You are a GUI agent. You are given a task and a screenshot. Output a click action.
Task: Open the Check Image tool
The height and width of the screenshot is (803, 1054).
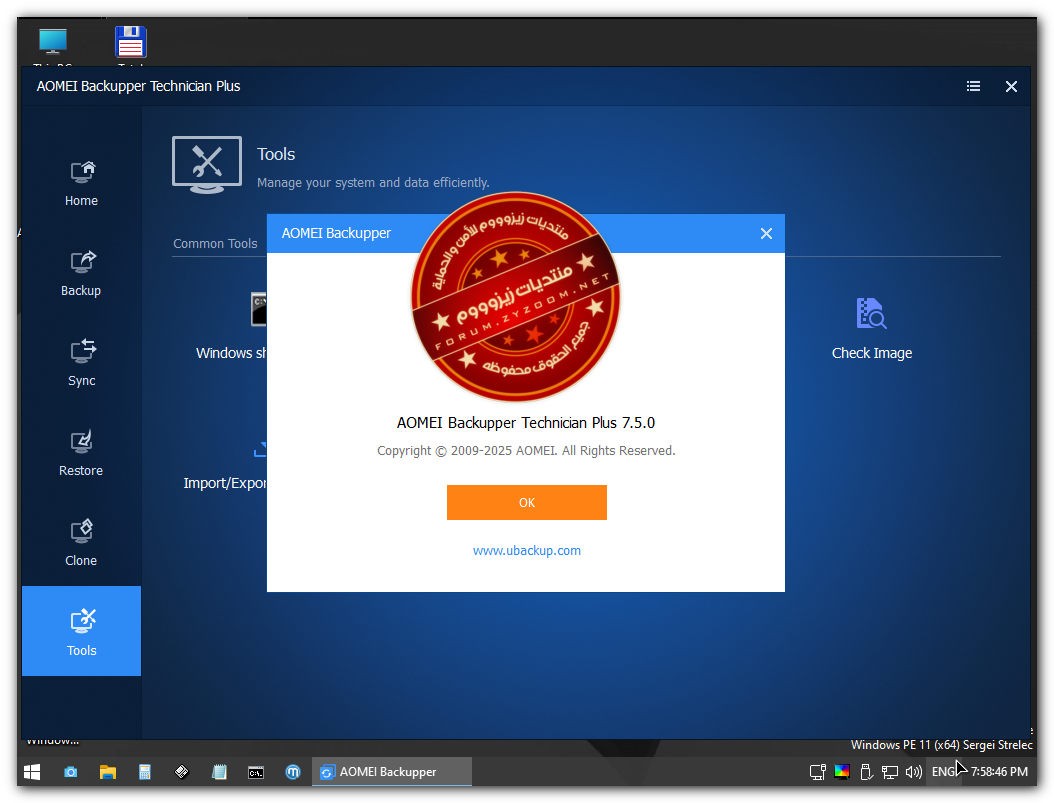click(871, 328)
